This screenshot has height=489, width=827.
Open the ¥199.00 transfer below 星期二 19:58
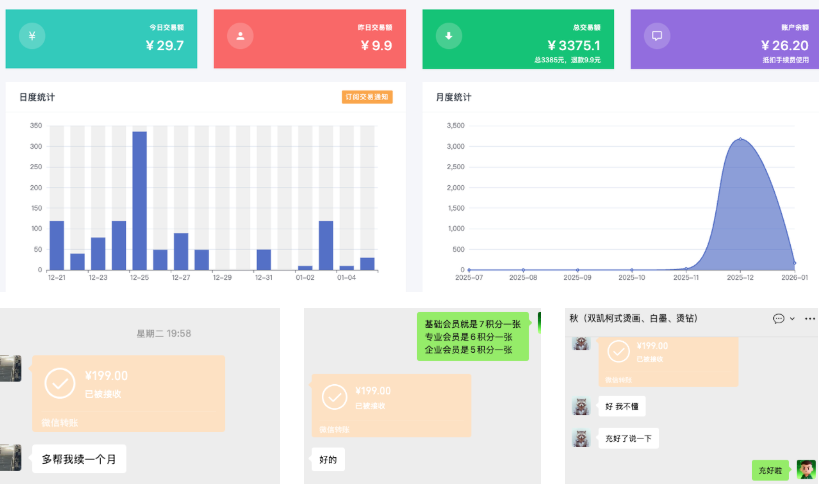(x=129, y=394)
